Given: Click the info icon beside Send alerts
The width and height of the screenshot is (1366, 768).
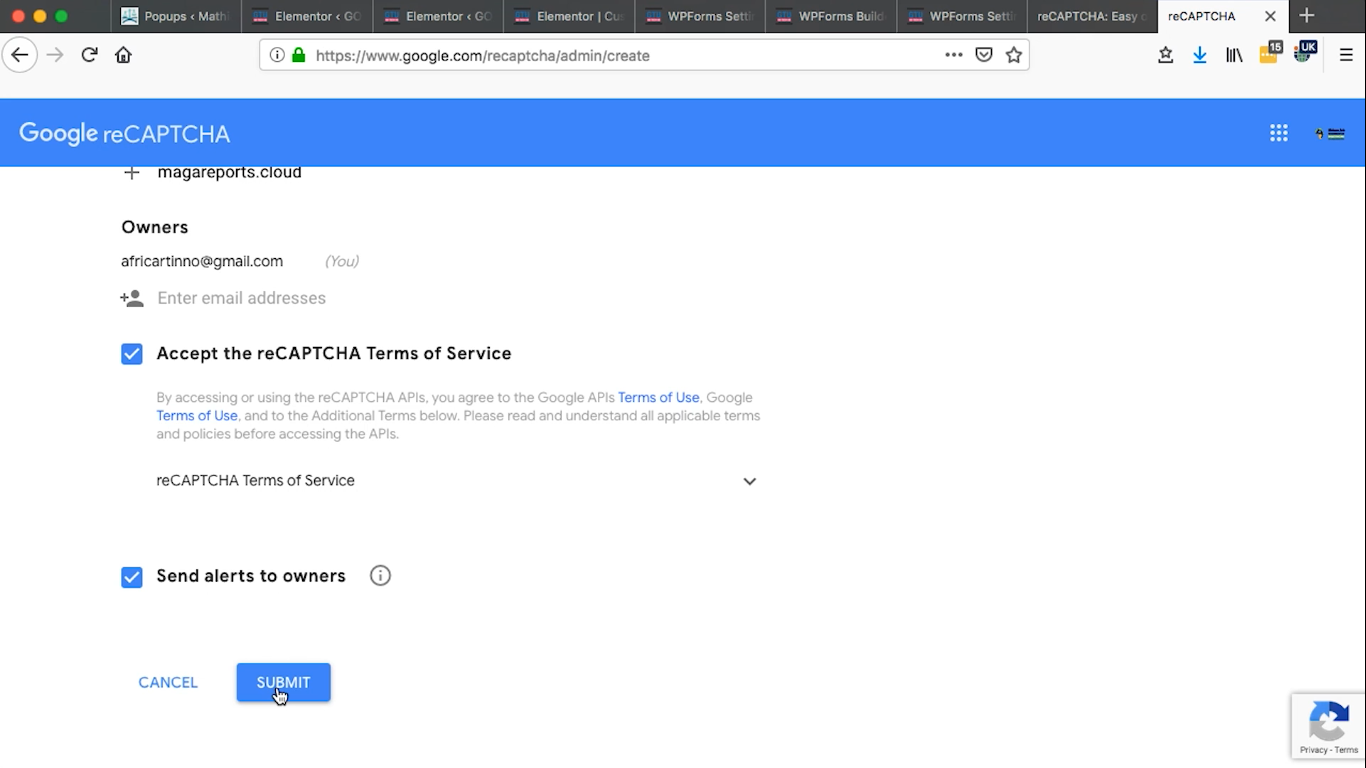Looking at the screenshot, I should [x=380, y=575].
